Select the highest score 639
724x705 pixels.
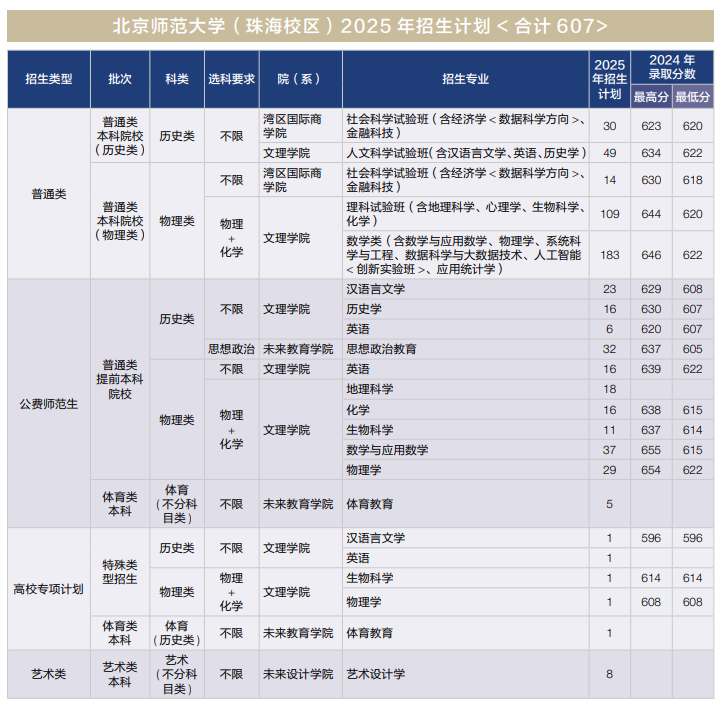651,369
